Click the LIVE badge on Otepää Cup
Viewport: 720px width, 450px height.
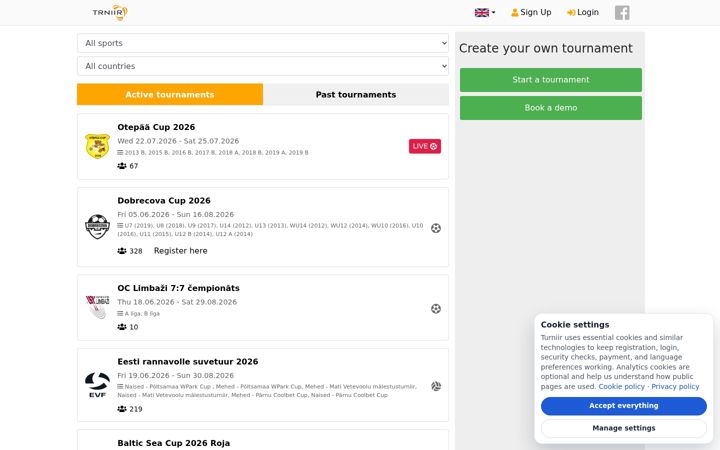(x=425, y=146)
